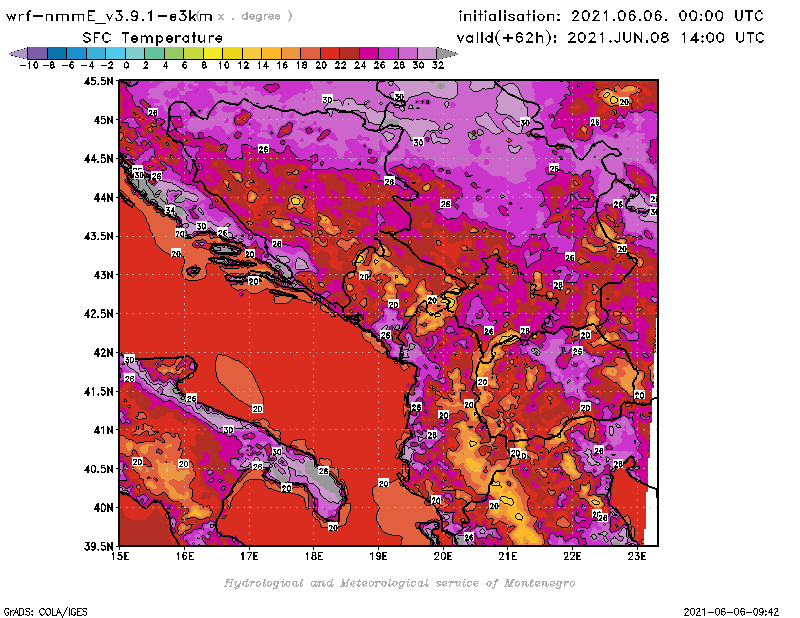Click the longitude label '21E'
This screenshot has width=800, height=618.
coord(508,556)
